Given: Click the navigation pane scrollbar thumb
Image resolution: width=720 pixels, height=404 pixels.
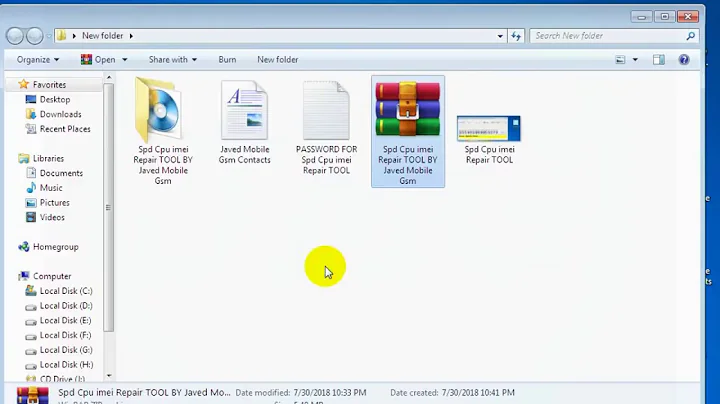Looking at the screenshot, I should (109, 208).
